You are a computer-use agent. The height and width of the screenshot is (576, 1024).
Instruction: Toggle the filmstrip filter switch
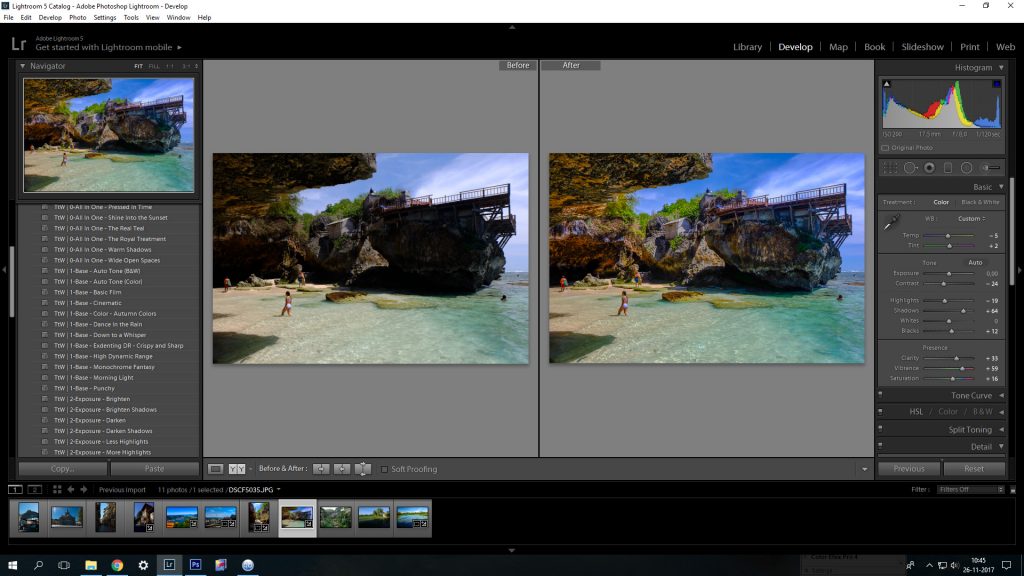pos(1013,490)
